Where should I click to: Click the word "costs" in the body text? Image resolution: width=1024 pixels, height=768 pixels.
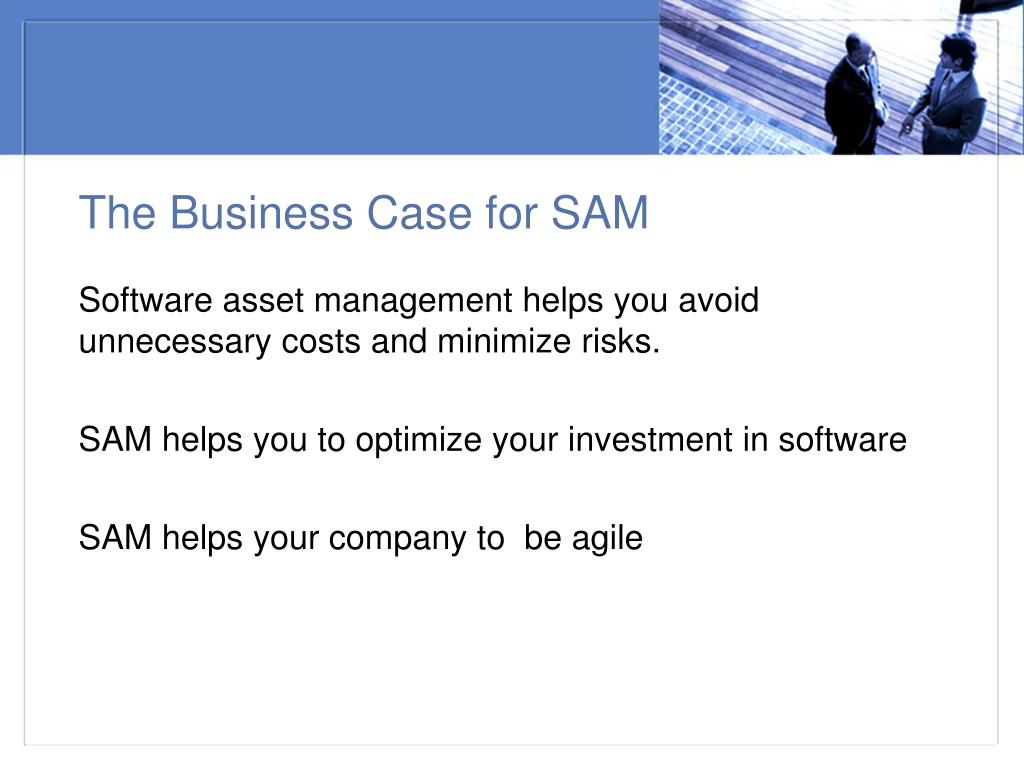coord(321,342)
